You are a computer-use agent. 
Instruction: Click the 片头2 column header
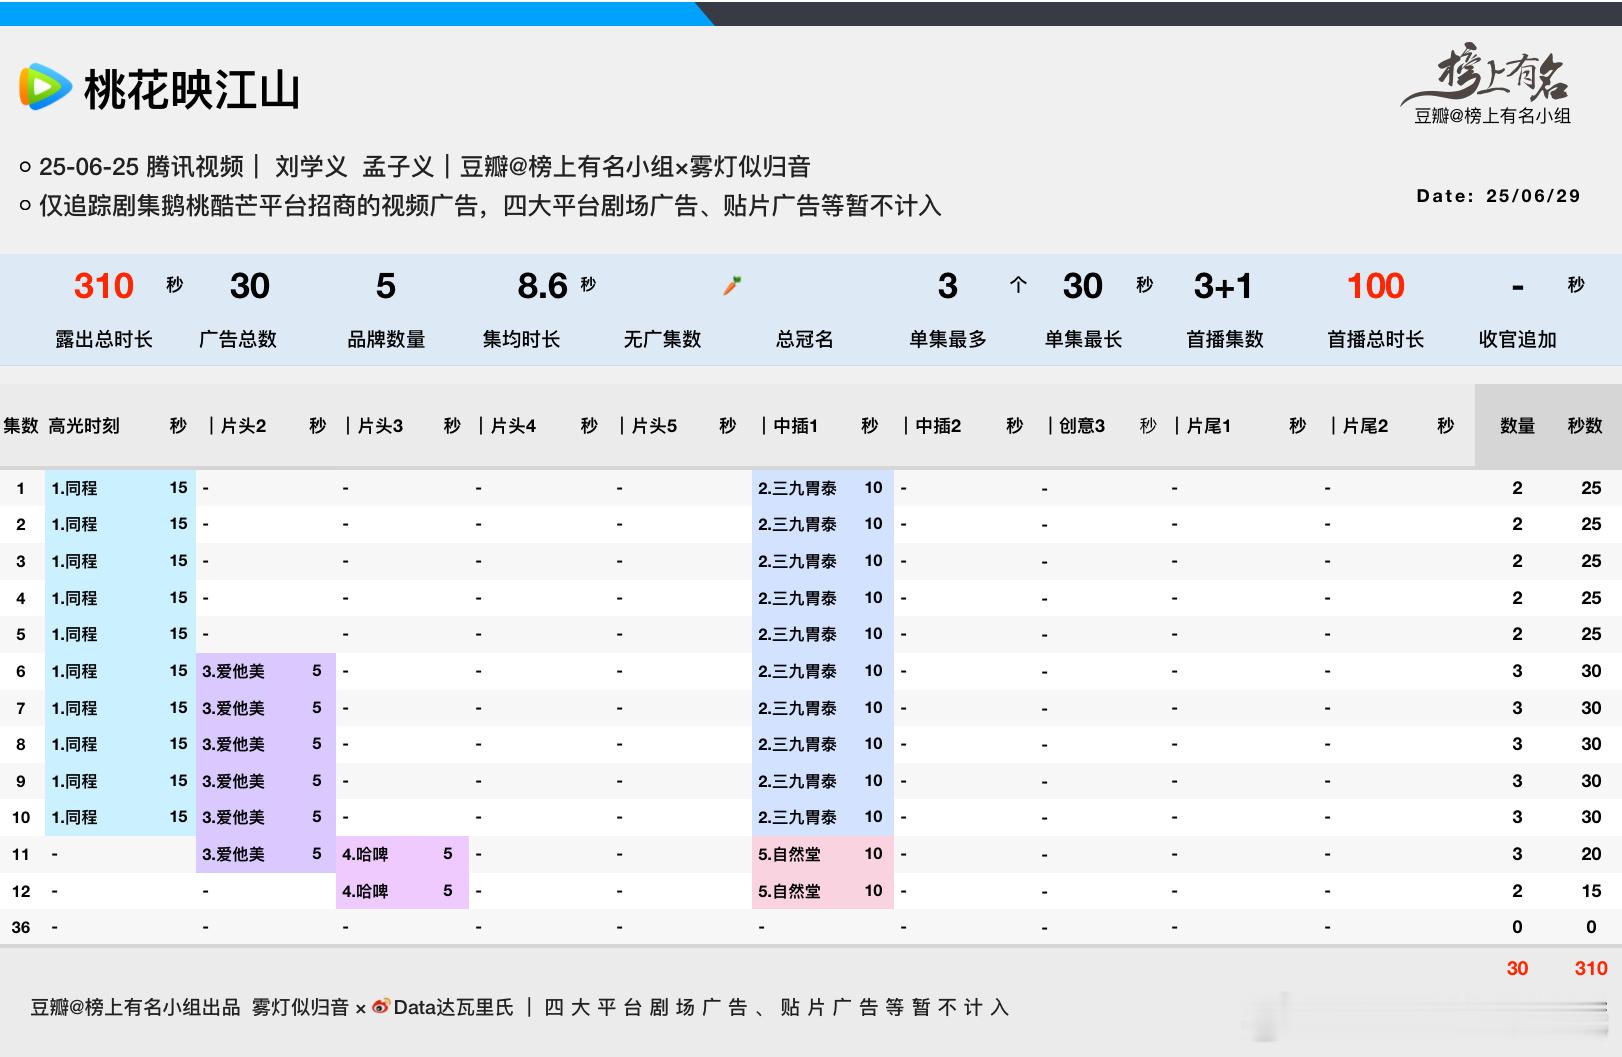point(243,426)
